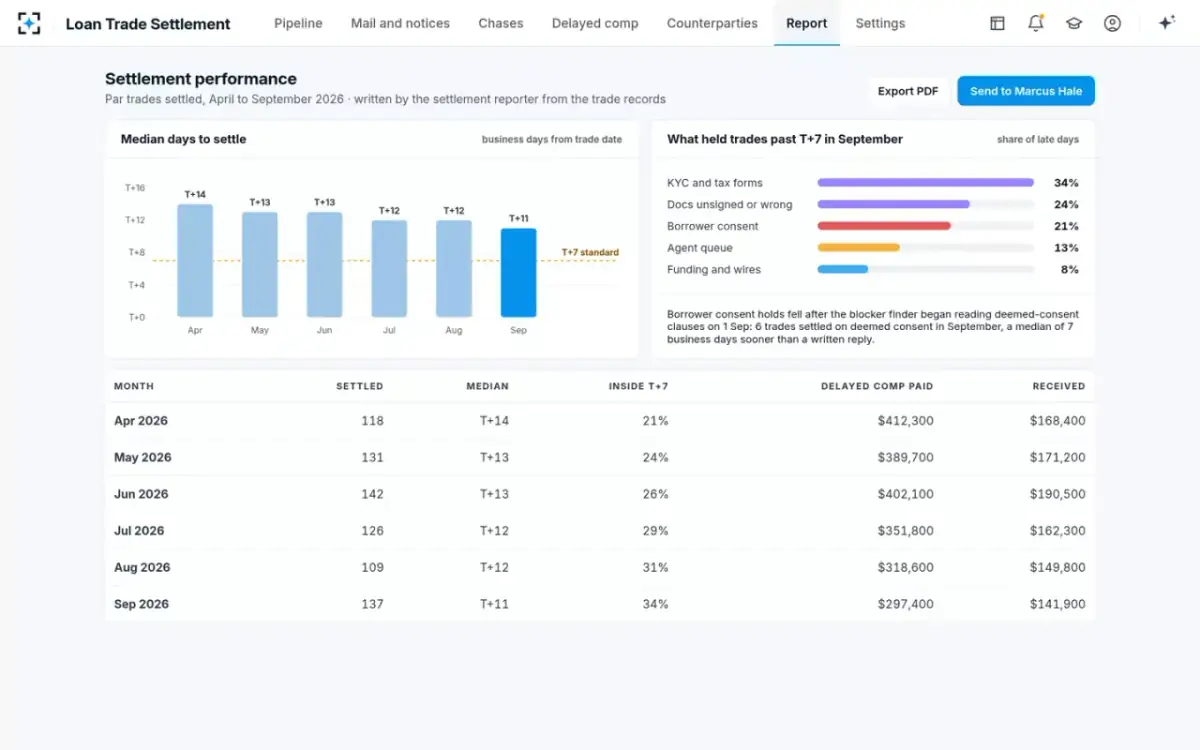1200x750 pixels.
Task: Open the Delayed comp tab
Action: click(x=595, y=23)
